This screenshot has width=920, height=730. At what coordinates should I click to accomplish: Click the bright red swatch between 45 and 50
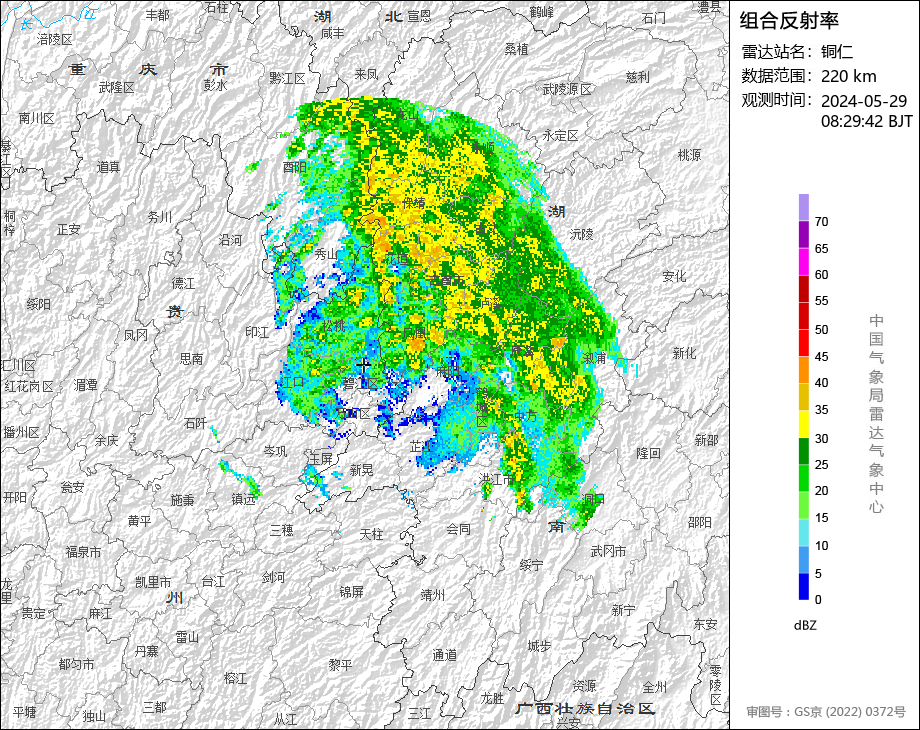[804, 343]
